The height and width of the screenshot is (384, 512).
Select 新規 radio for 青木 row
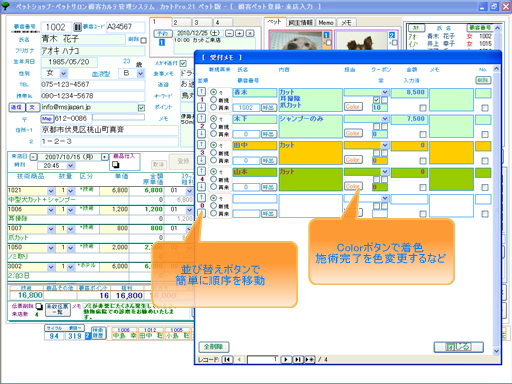point(213,100)
